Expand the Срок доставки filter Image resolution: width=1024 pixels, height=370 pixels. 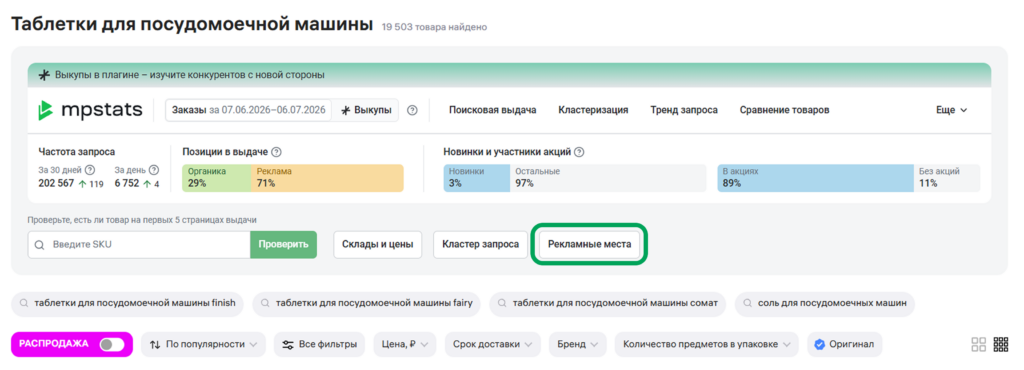(492, 345)
